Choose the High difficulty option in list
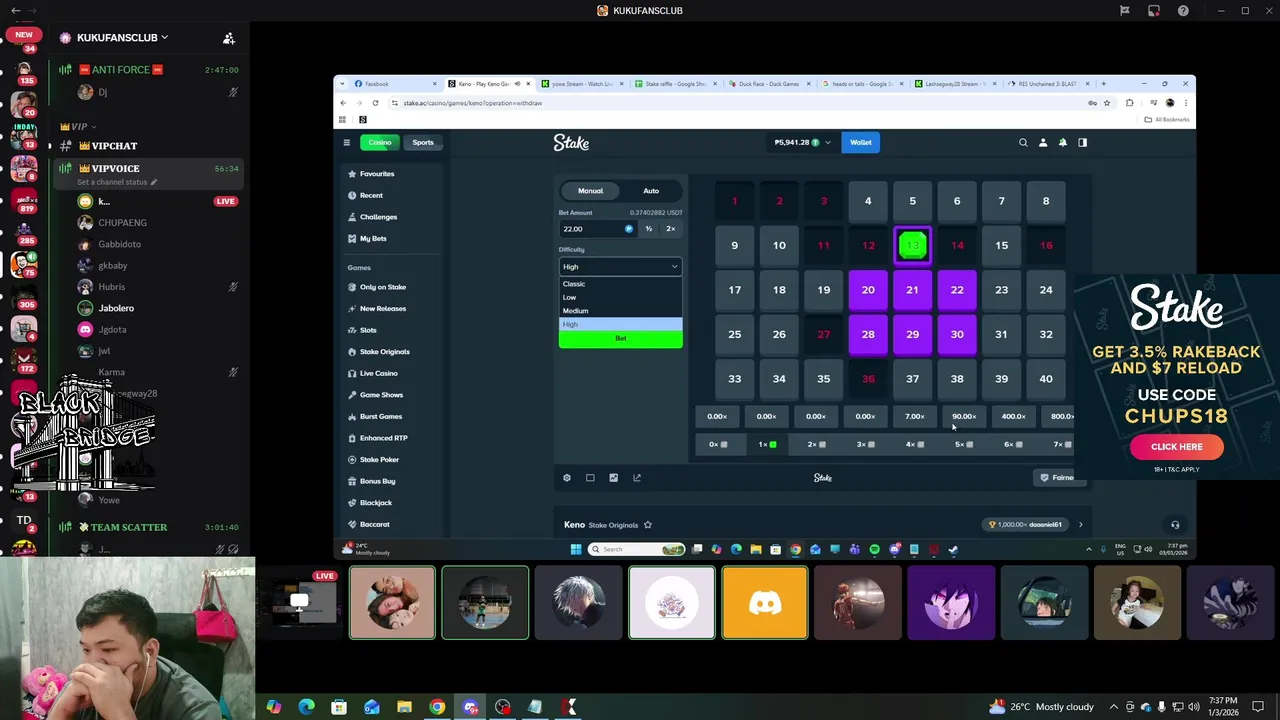Image resolution: width=1280 pixels, height=720 pixels. coord(620,324)
